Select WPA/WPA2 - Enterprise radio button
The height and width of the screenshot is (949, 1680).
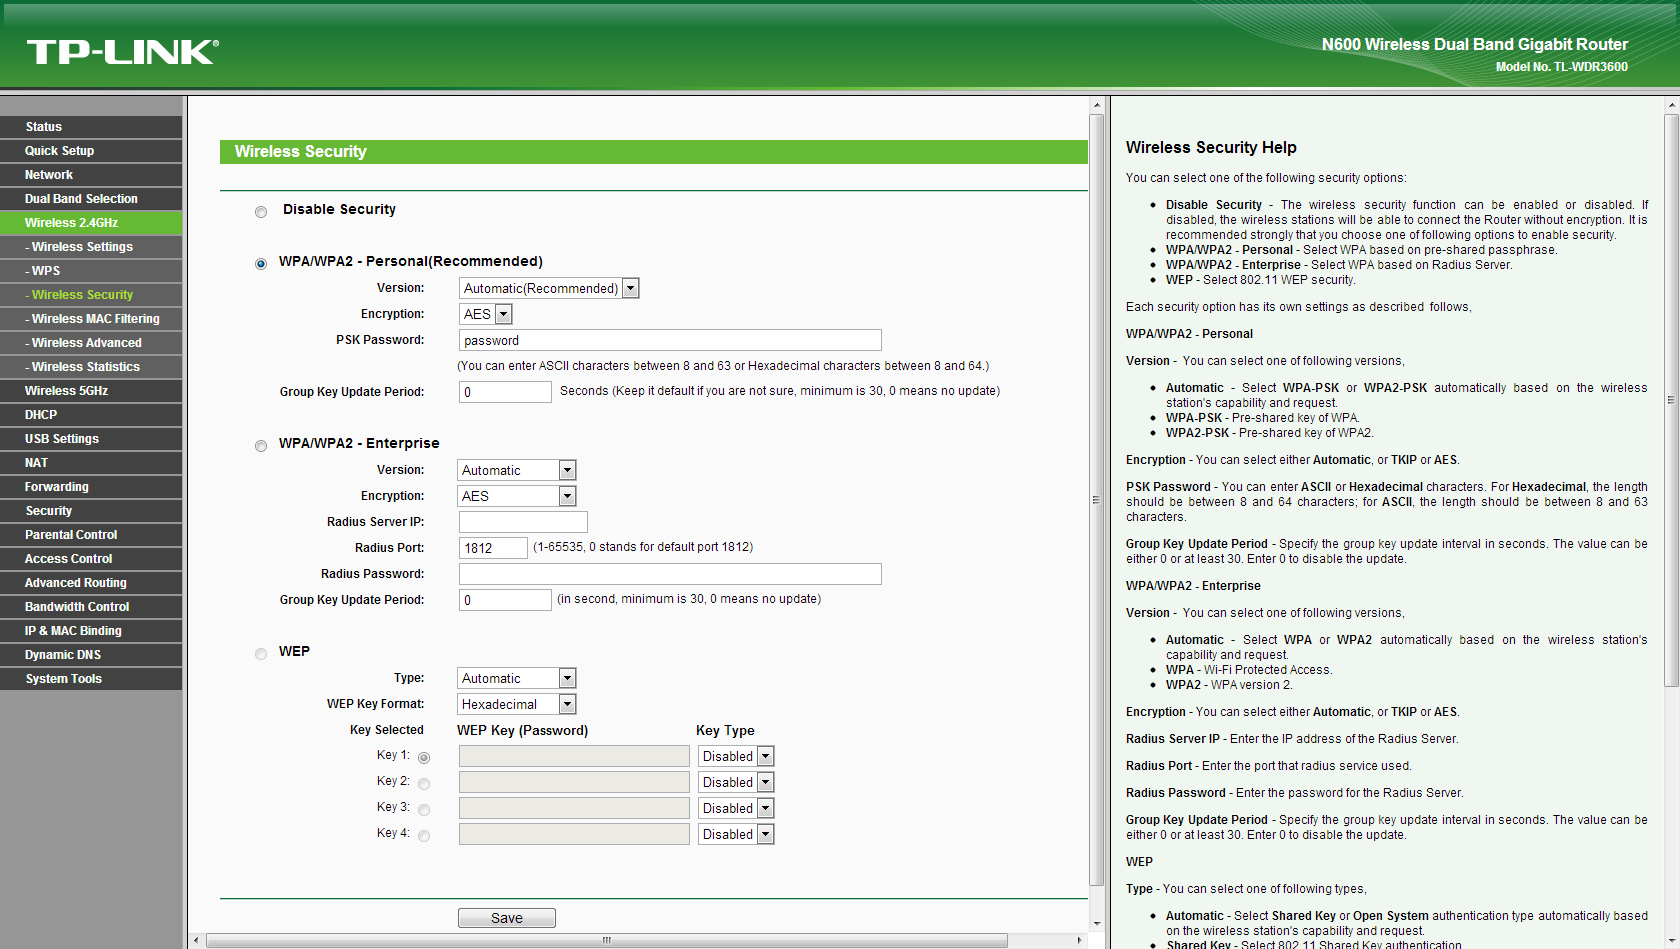coord(261,445)
